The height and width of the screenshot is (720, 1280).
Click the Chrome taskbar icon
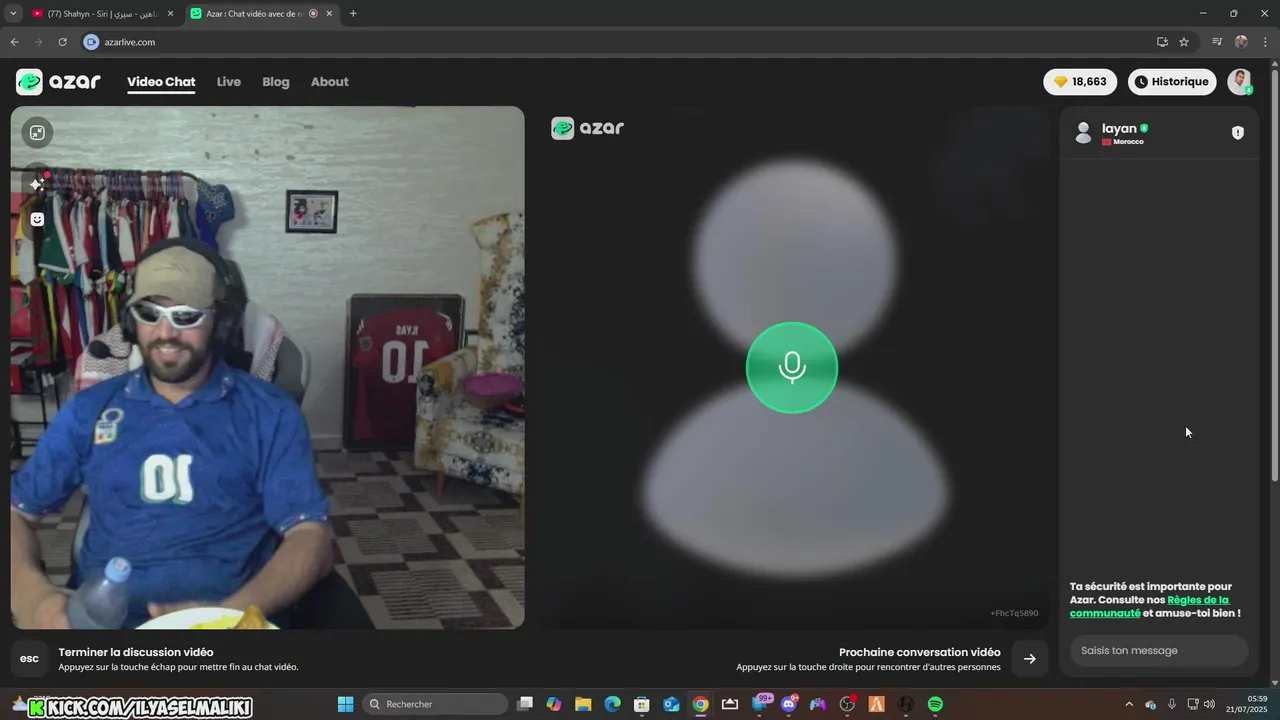coord(700,704)
